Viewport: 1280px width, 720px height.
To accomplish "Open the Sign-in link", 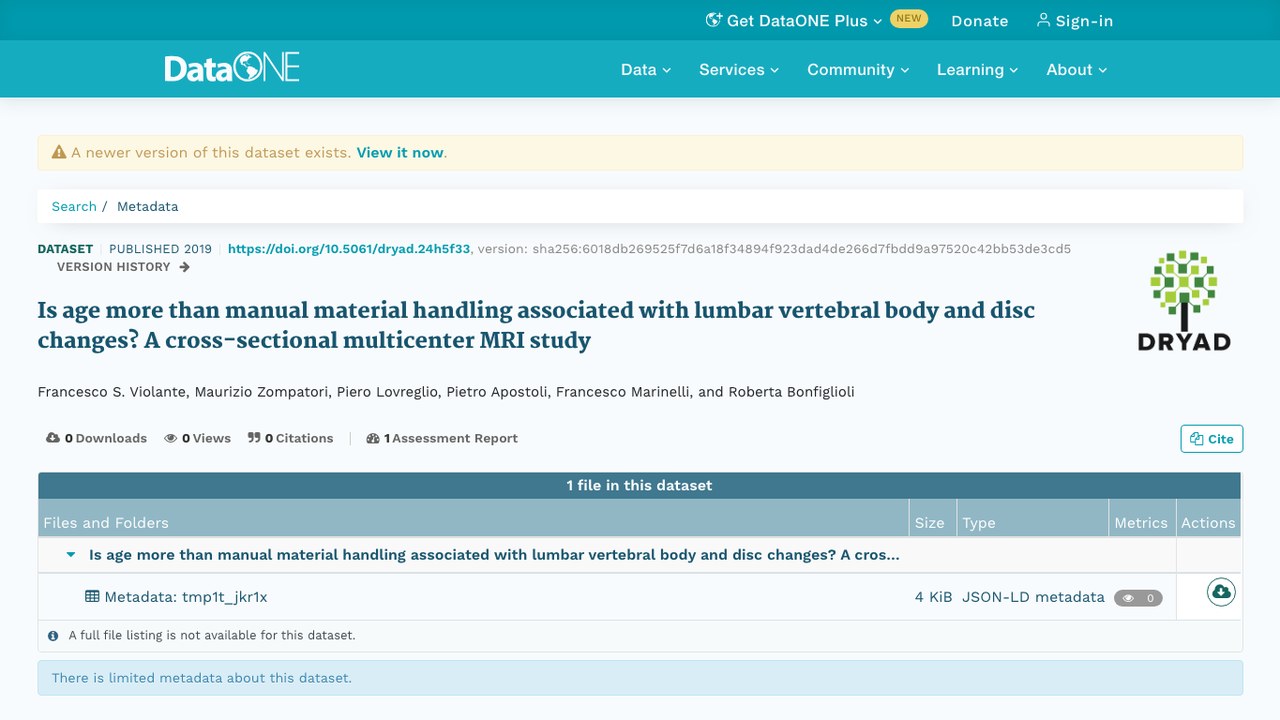I will coord(1075,20).
